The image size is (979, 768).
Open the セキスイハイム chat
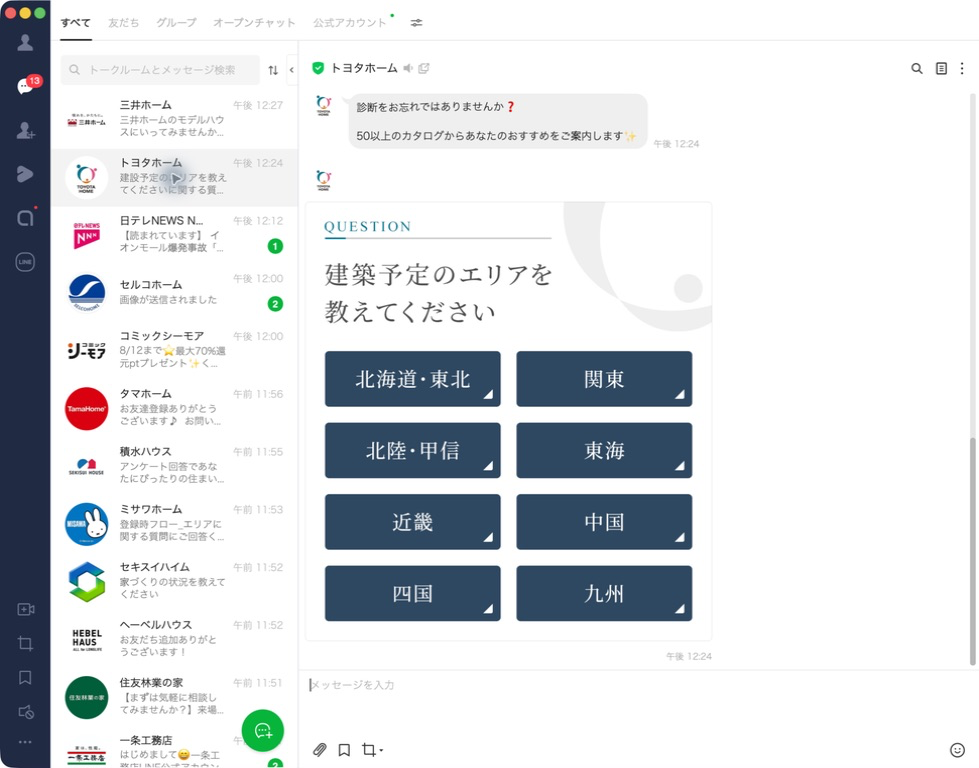(x=174, y=581)
